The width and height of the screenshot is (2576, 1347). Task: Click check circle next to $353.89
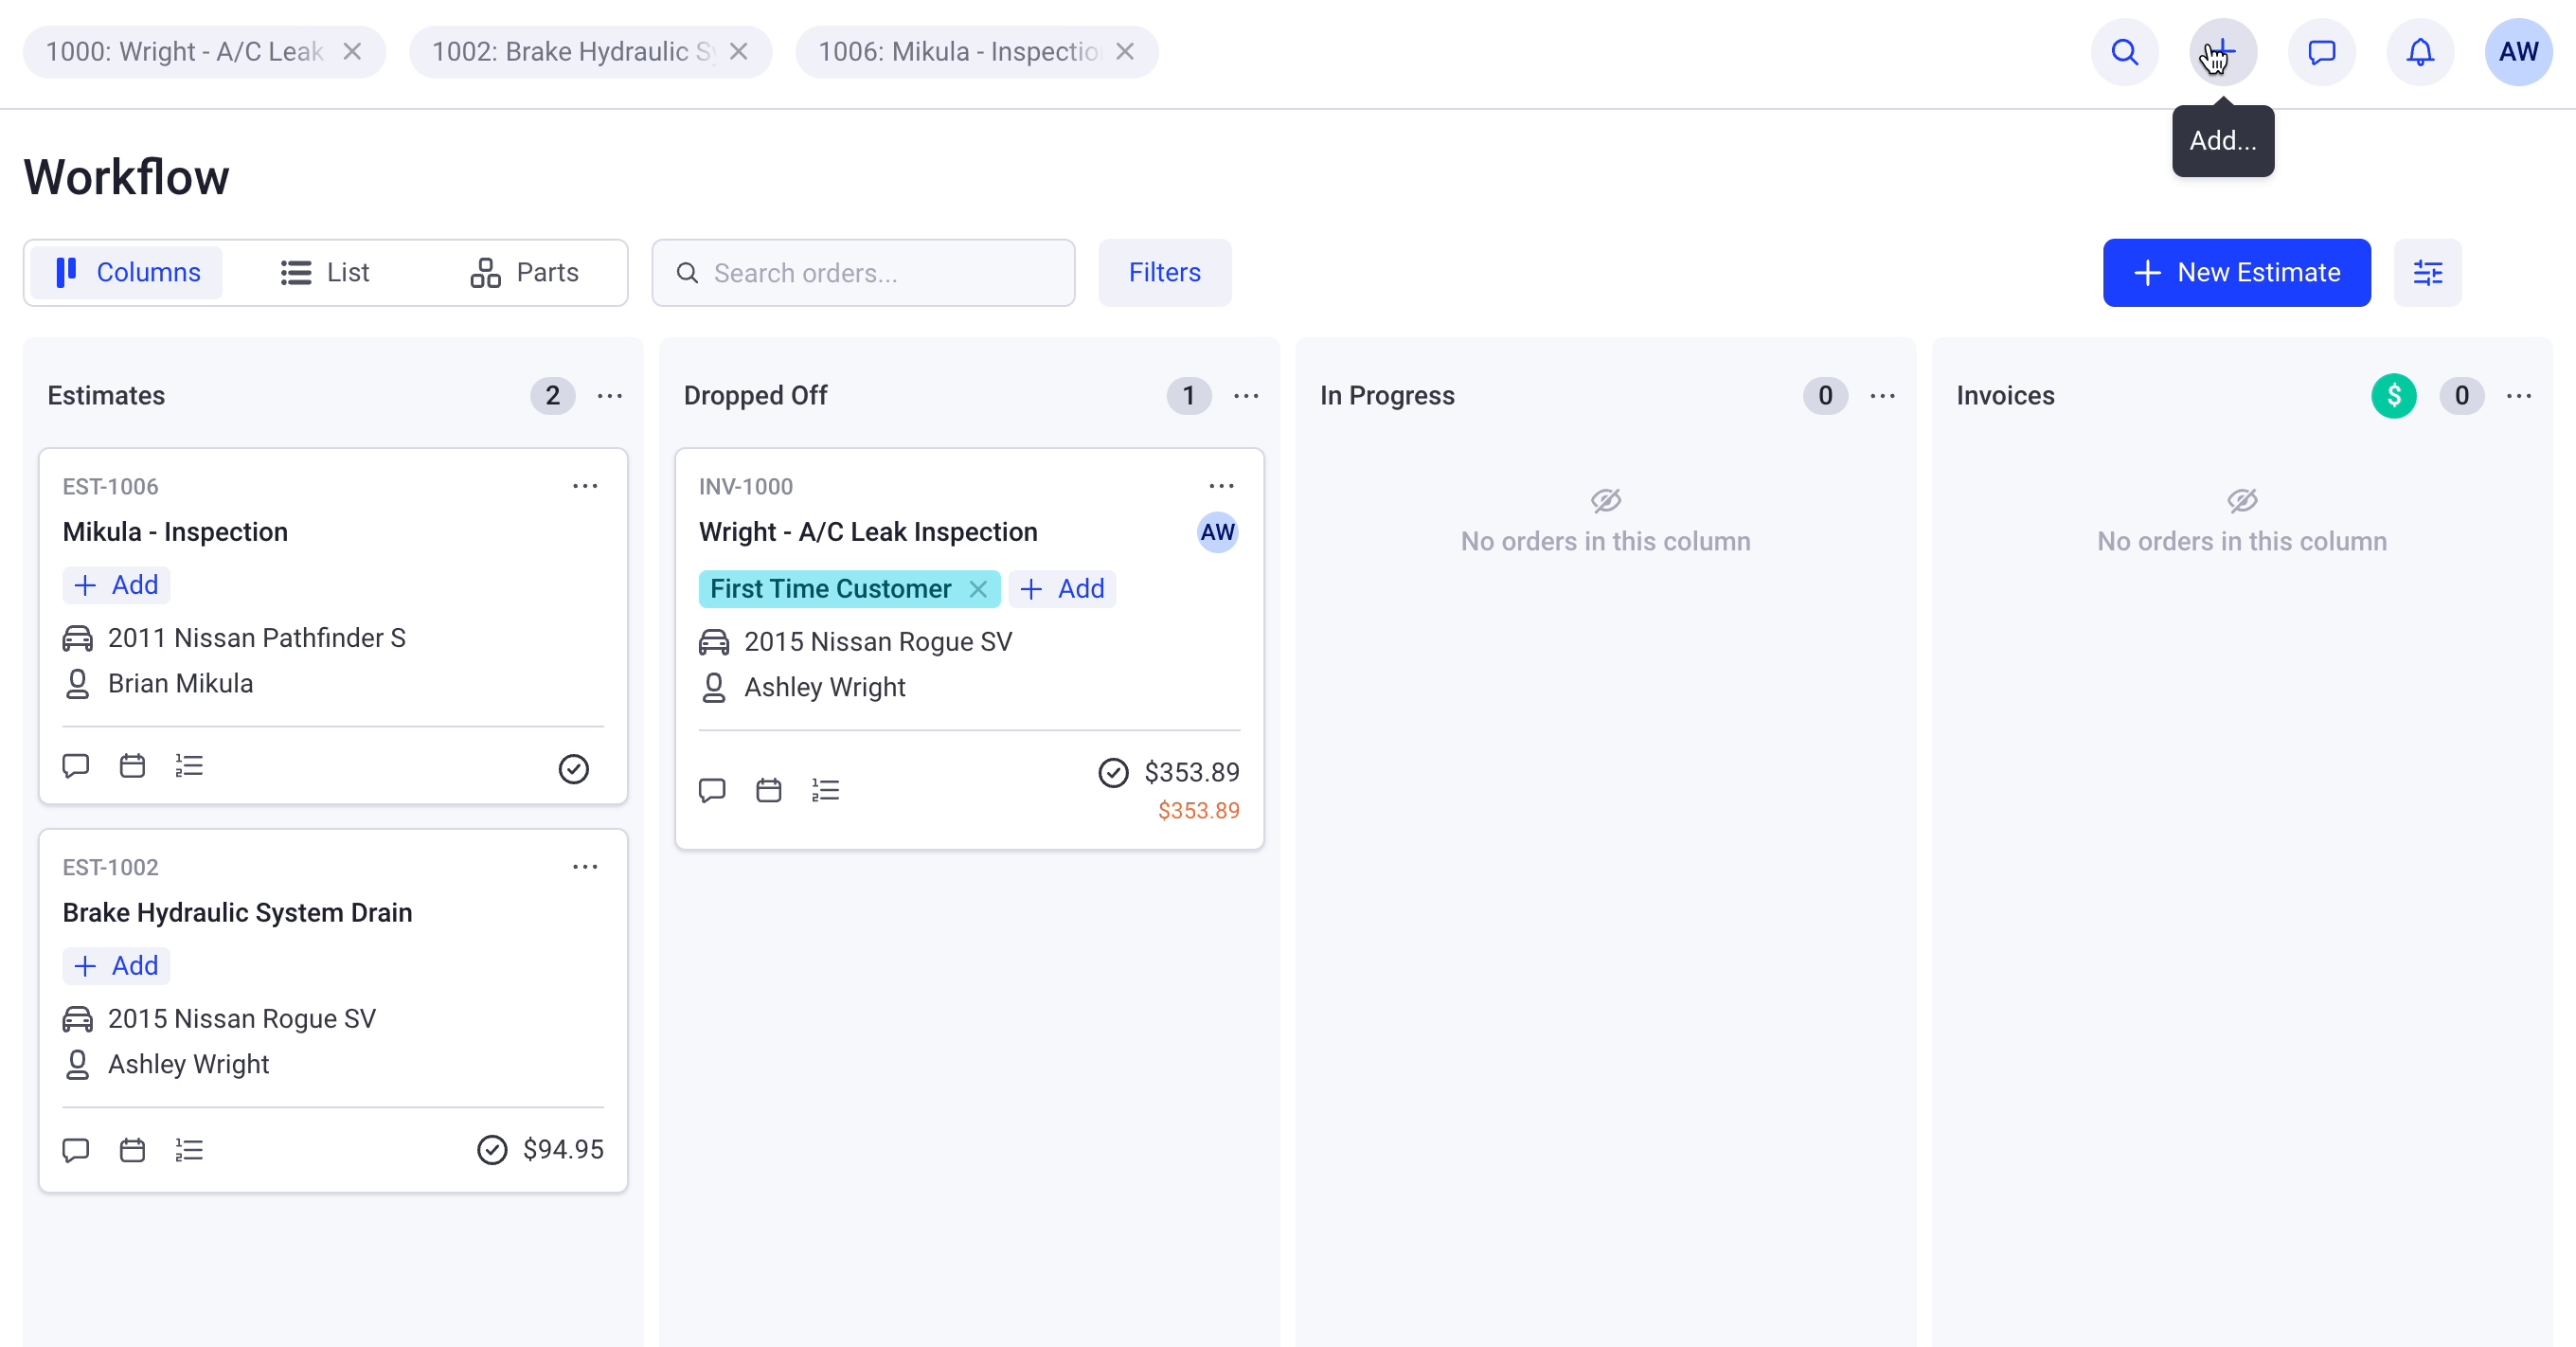tap(1113, 773)
